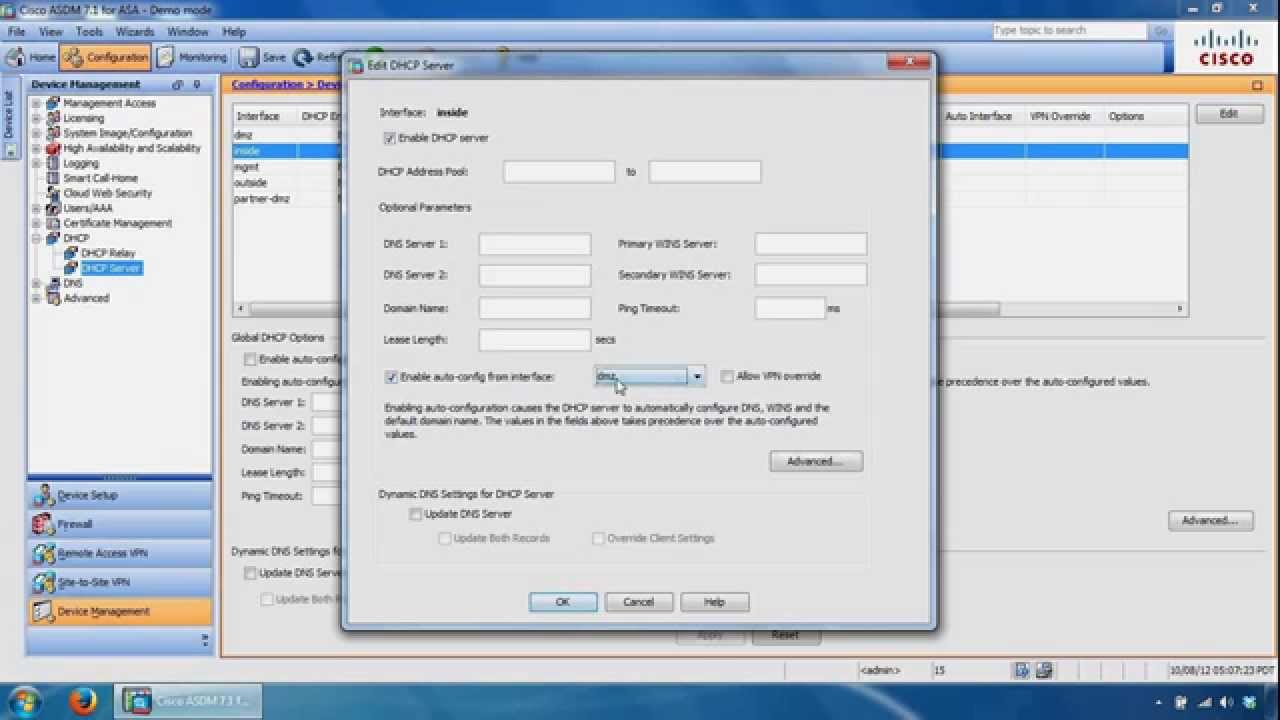Viewport: 1280px width, 720px height.
Task: Select Smart Call-Home in the tree
Action: click(x=100, y=178)
